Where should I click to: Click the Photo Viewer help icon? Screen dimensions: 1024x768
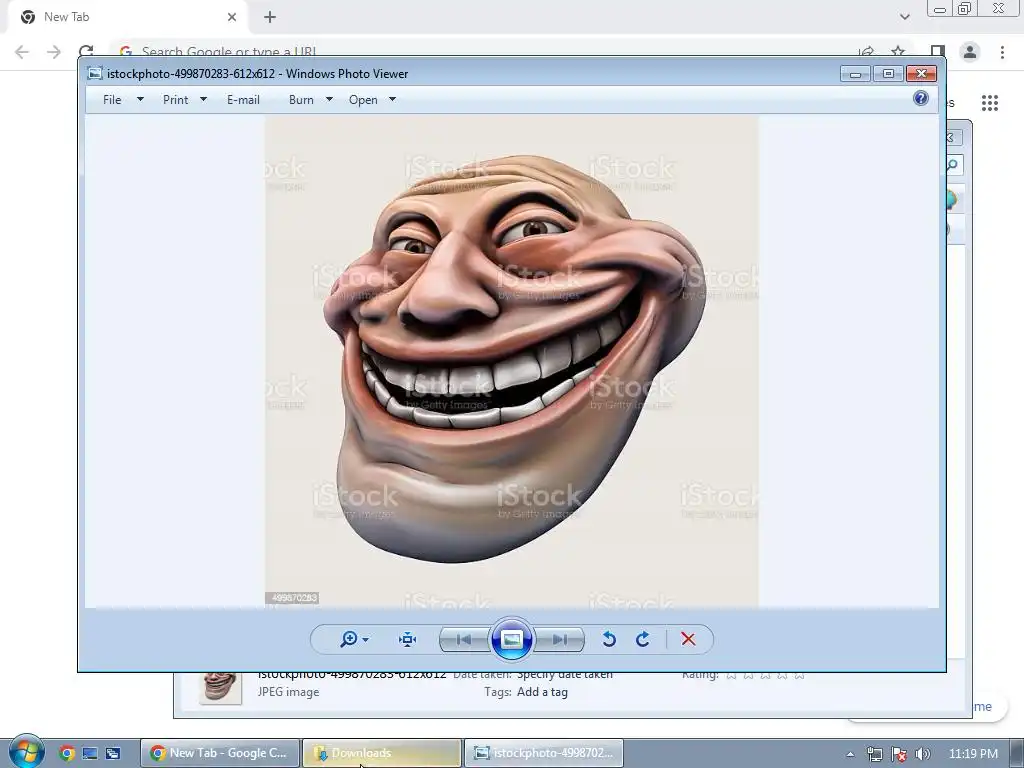pyautogui.click(x=921, y=98)
